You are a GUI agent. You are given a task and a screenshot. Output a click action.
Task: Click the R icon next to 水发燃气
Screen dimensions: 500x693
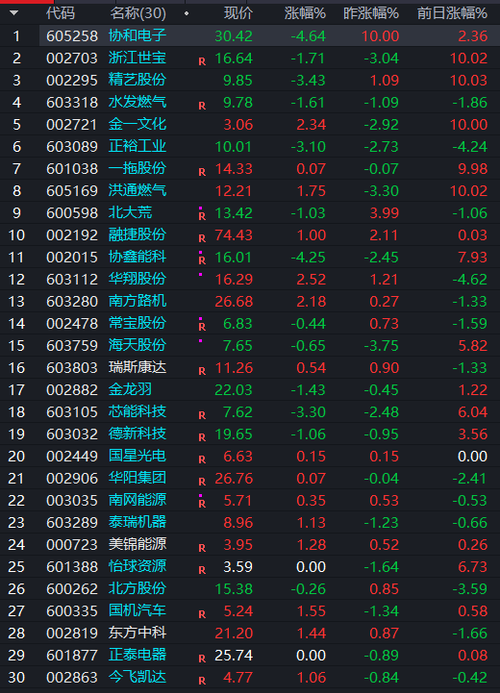(x=202, y=106)
